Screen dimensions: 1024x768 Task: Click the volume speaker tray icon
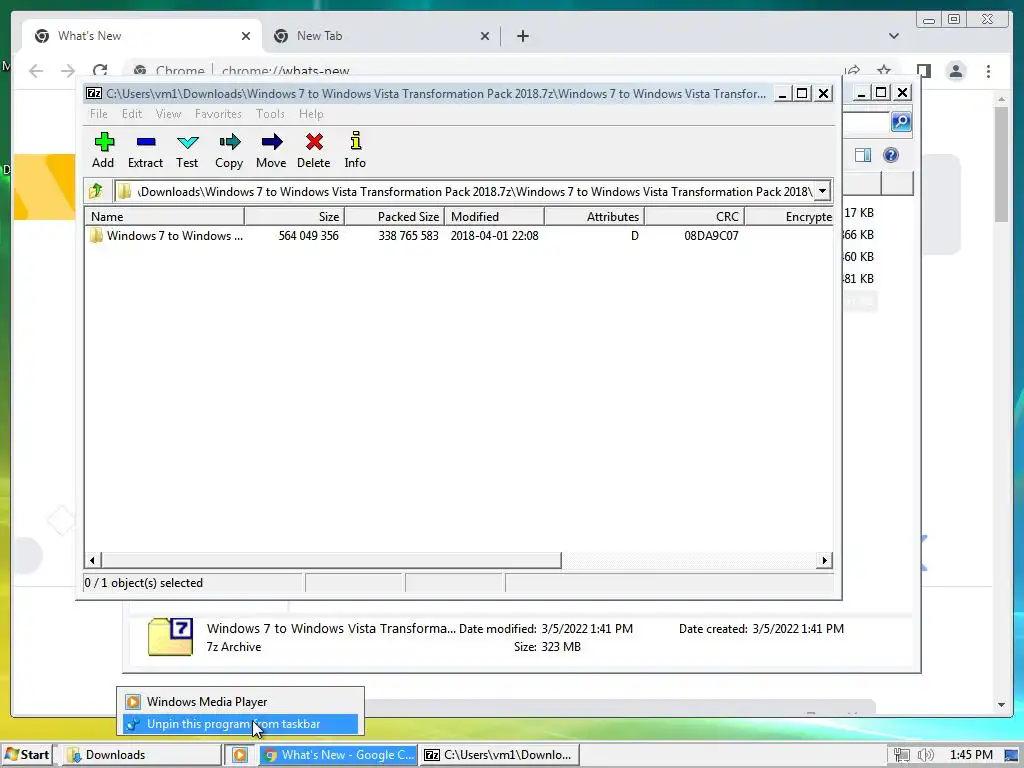coord(925,755)
